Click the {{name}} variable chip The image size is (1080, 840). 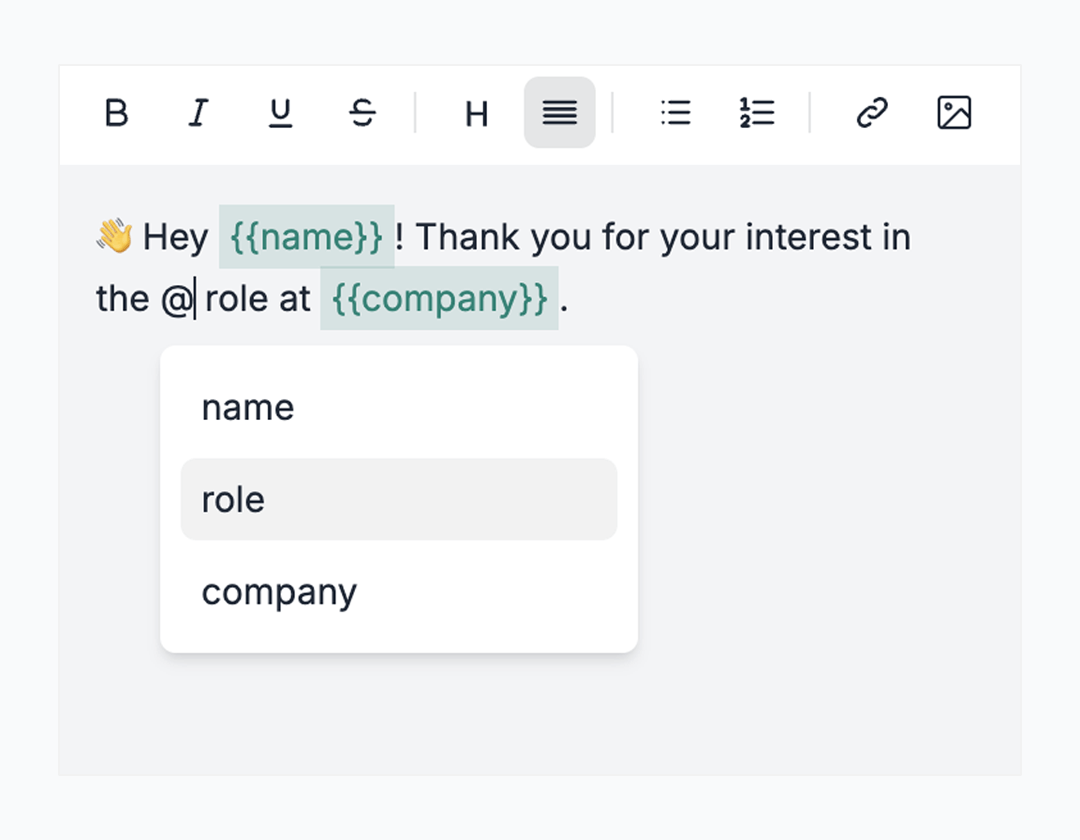(306, 237)
